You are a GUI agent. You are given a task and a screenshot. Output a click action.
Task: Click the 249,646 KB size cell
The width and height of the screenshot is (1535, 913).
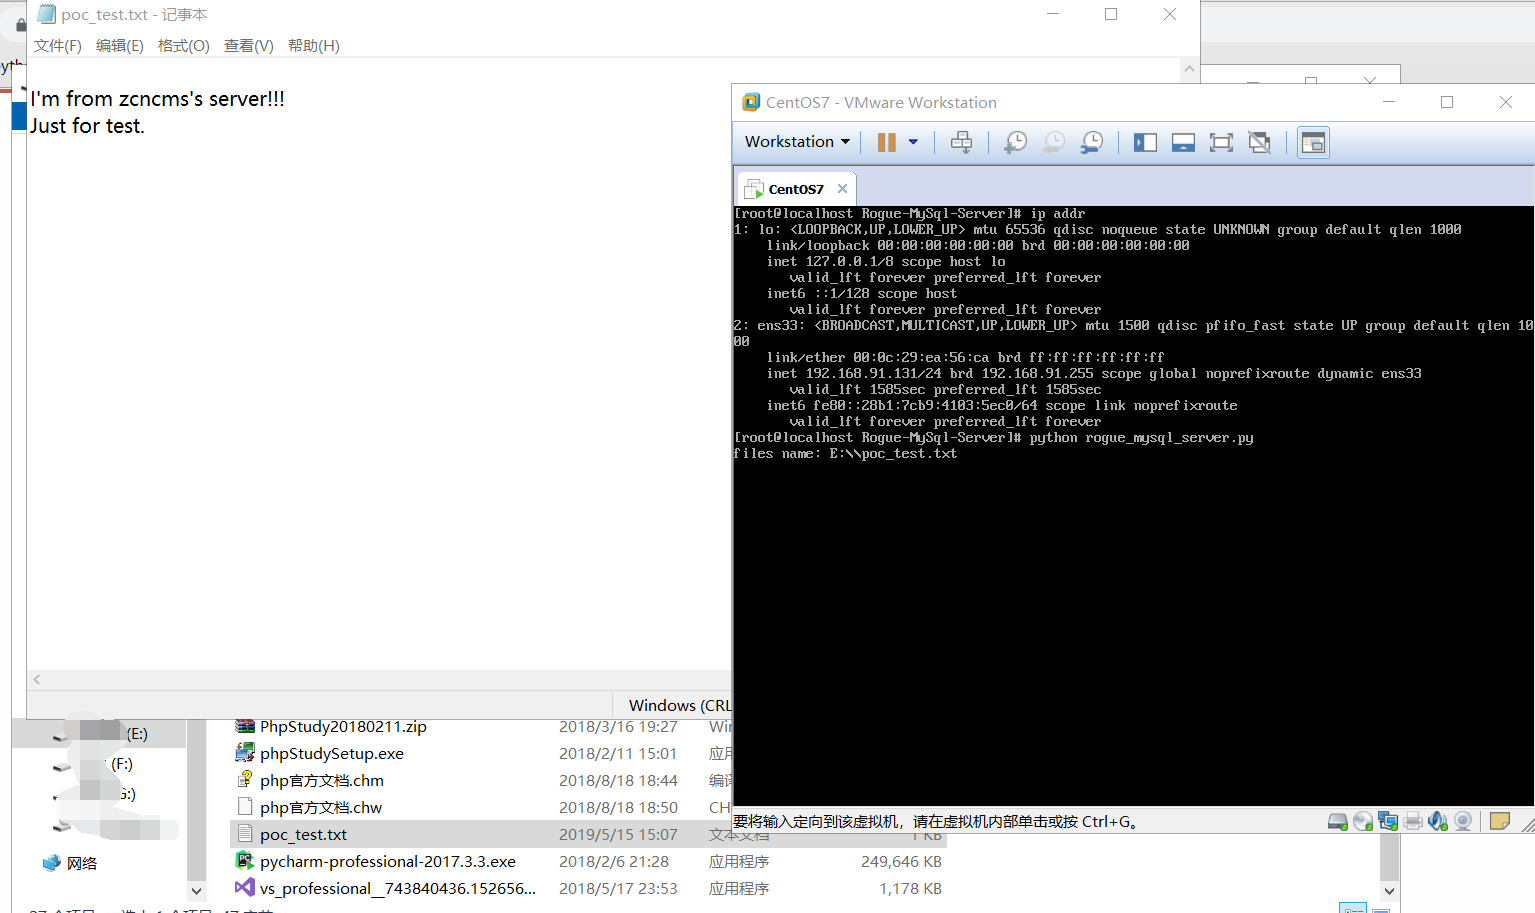tap(901, 862)
